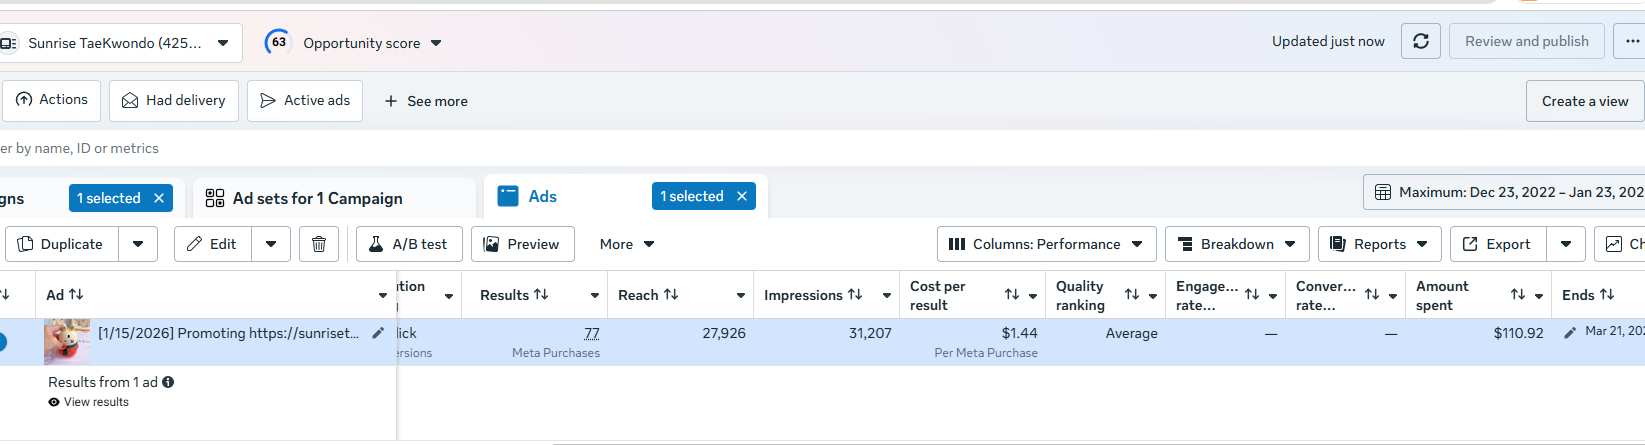Switch to Ad sets for 1 Campaign tab
This screenshot has height=445, width=1645.
(317, 198)
